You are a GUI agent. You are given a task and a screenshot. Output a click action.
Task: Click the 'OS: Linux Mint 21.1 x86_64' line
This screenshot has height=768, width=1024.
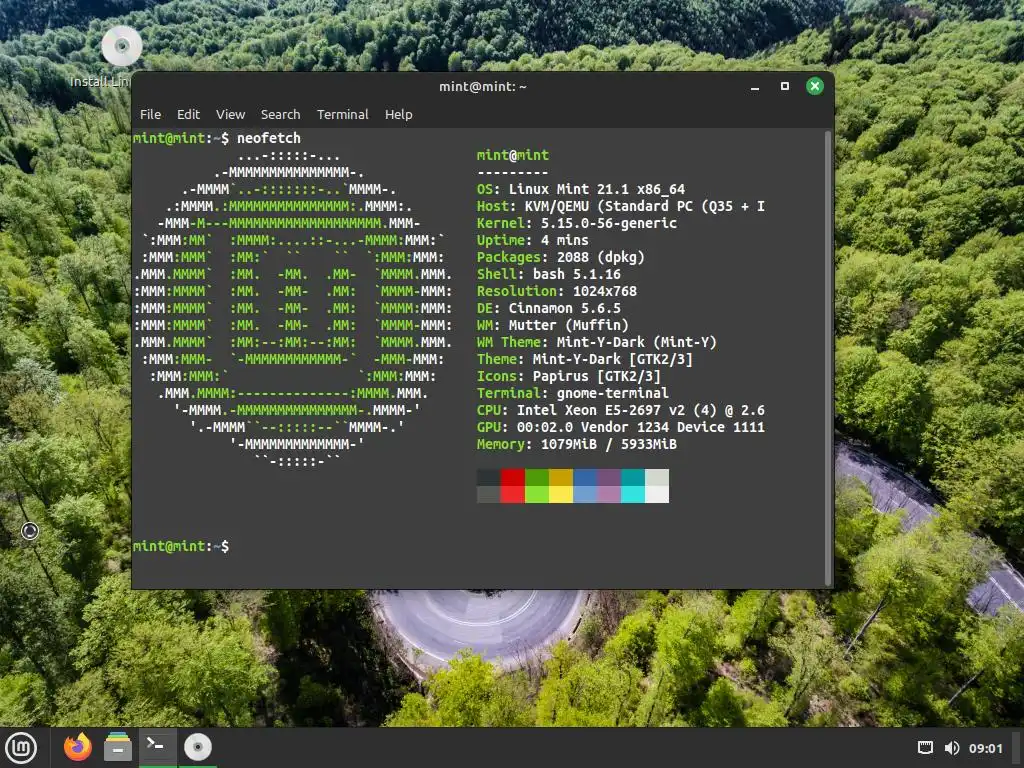(x=581, y=189)
